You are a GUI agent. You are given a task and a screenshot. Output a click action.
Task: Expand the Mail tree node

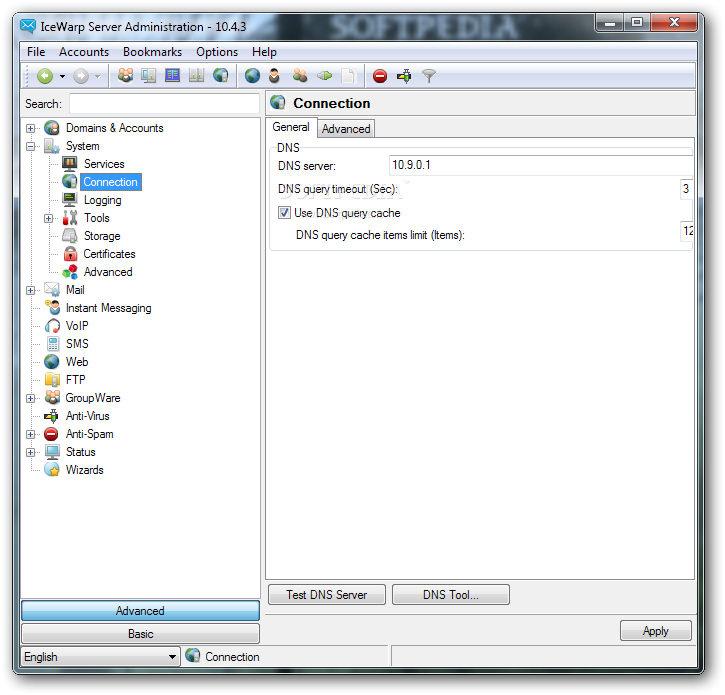click(x=31, y=290)
